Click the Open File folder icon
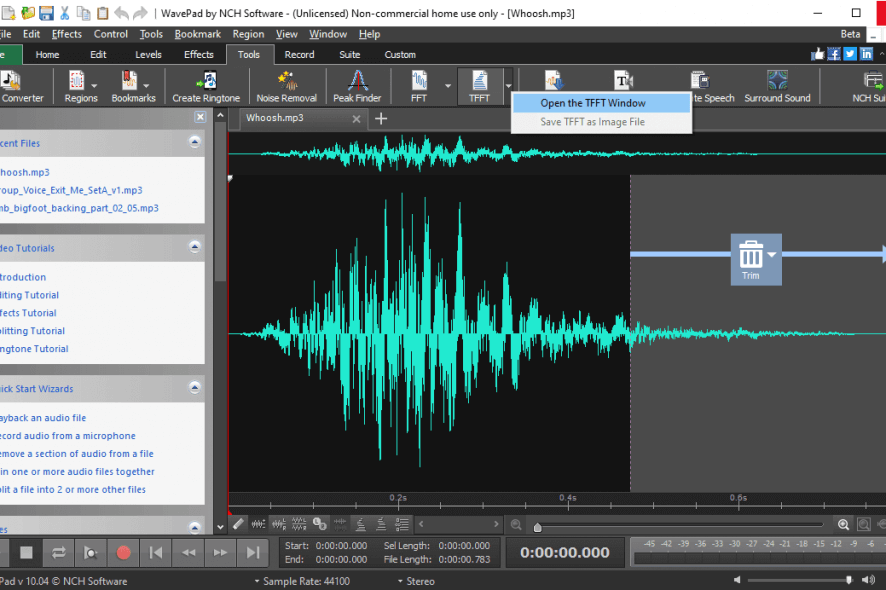This screenshot has width=886, height=590. pos(28,12)
